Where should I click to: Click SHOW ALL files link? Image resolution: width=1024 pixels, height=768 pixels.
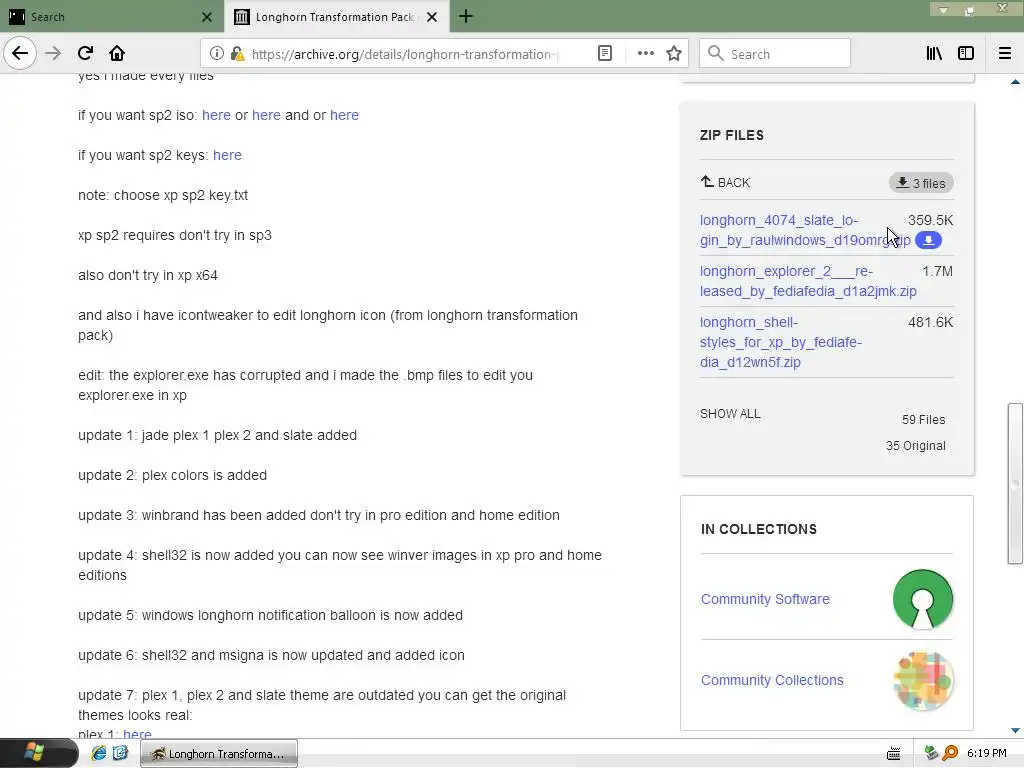(730, 413)
